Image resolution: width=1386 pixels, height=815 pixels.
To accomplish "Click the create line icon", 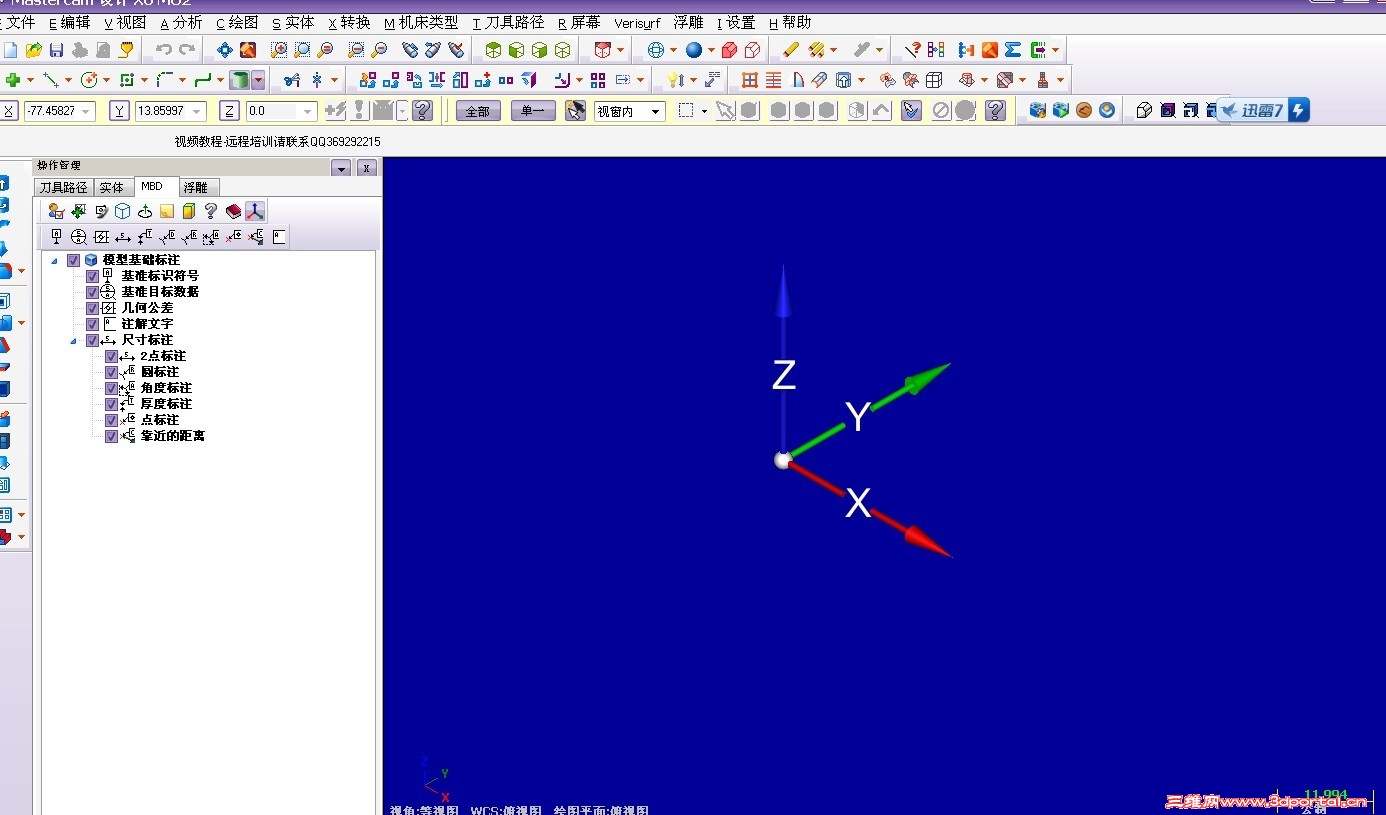I will [x=50, y=79].
